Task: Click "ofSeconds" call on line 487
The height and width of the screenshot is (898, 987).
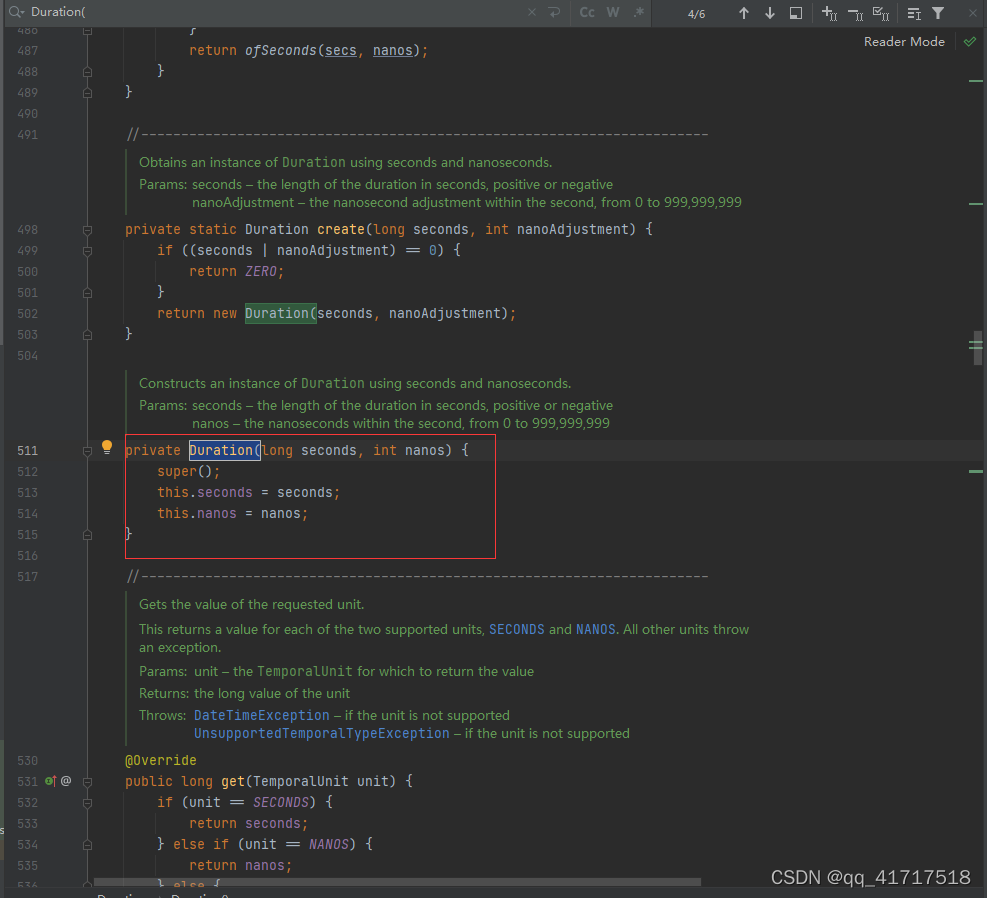Action: (x=281, y=50)
